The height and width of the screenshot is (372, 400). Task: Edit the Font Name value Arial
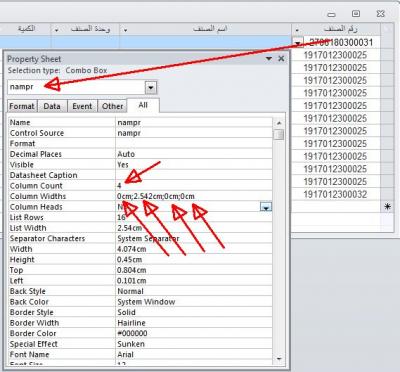tap(194, 355)
